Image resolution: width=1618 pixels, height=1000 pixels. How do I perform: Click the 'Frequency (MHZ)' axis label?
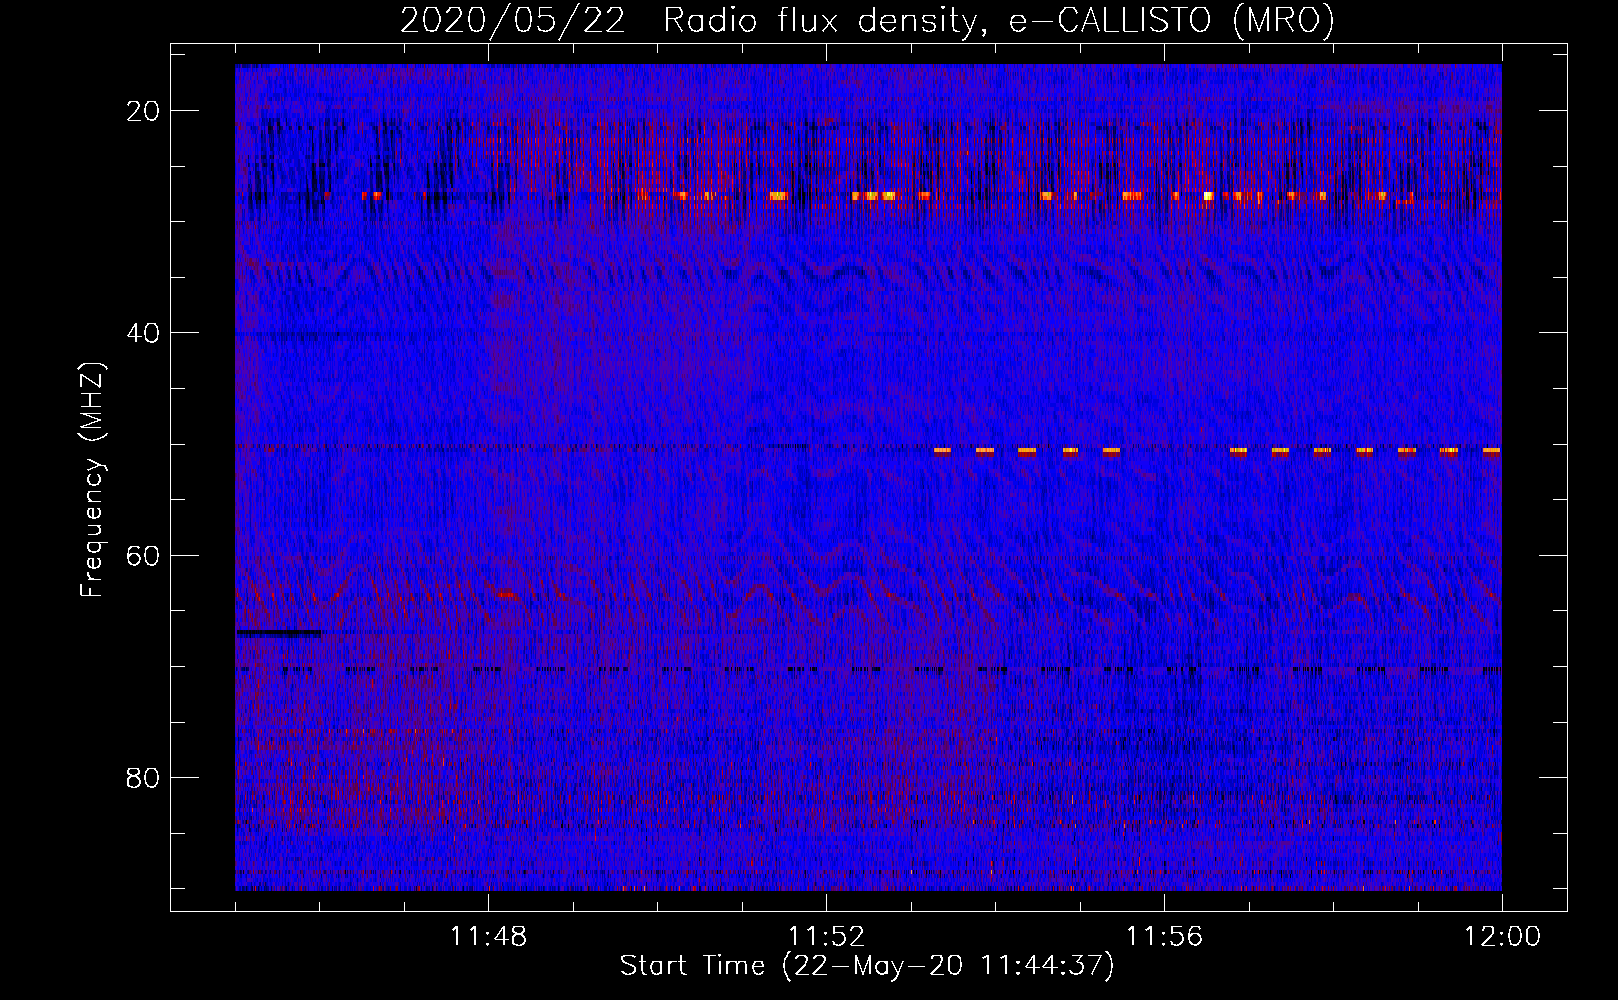[x=91, y=480]
